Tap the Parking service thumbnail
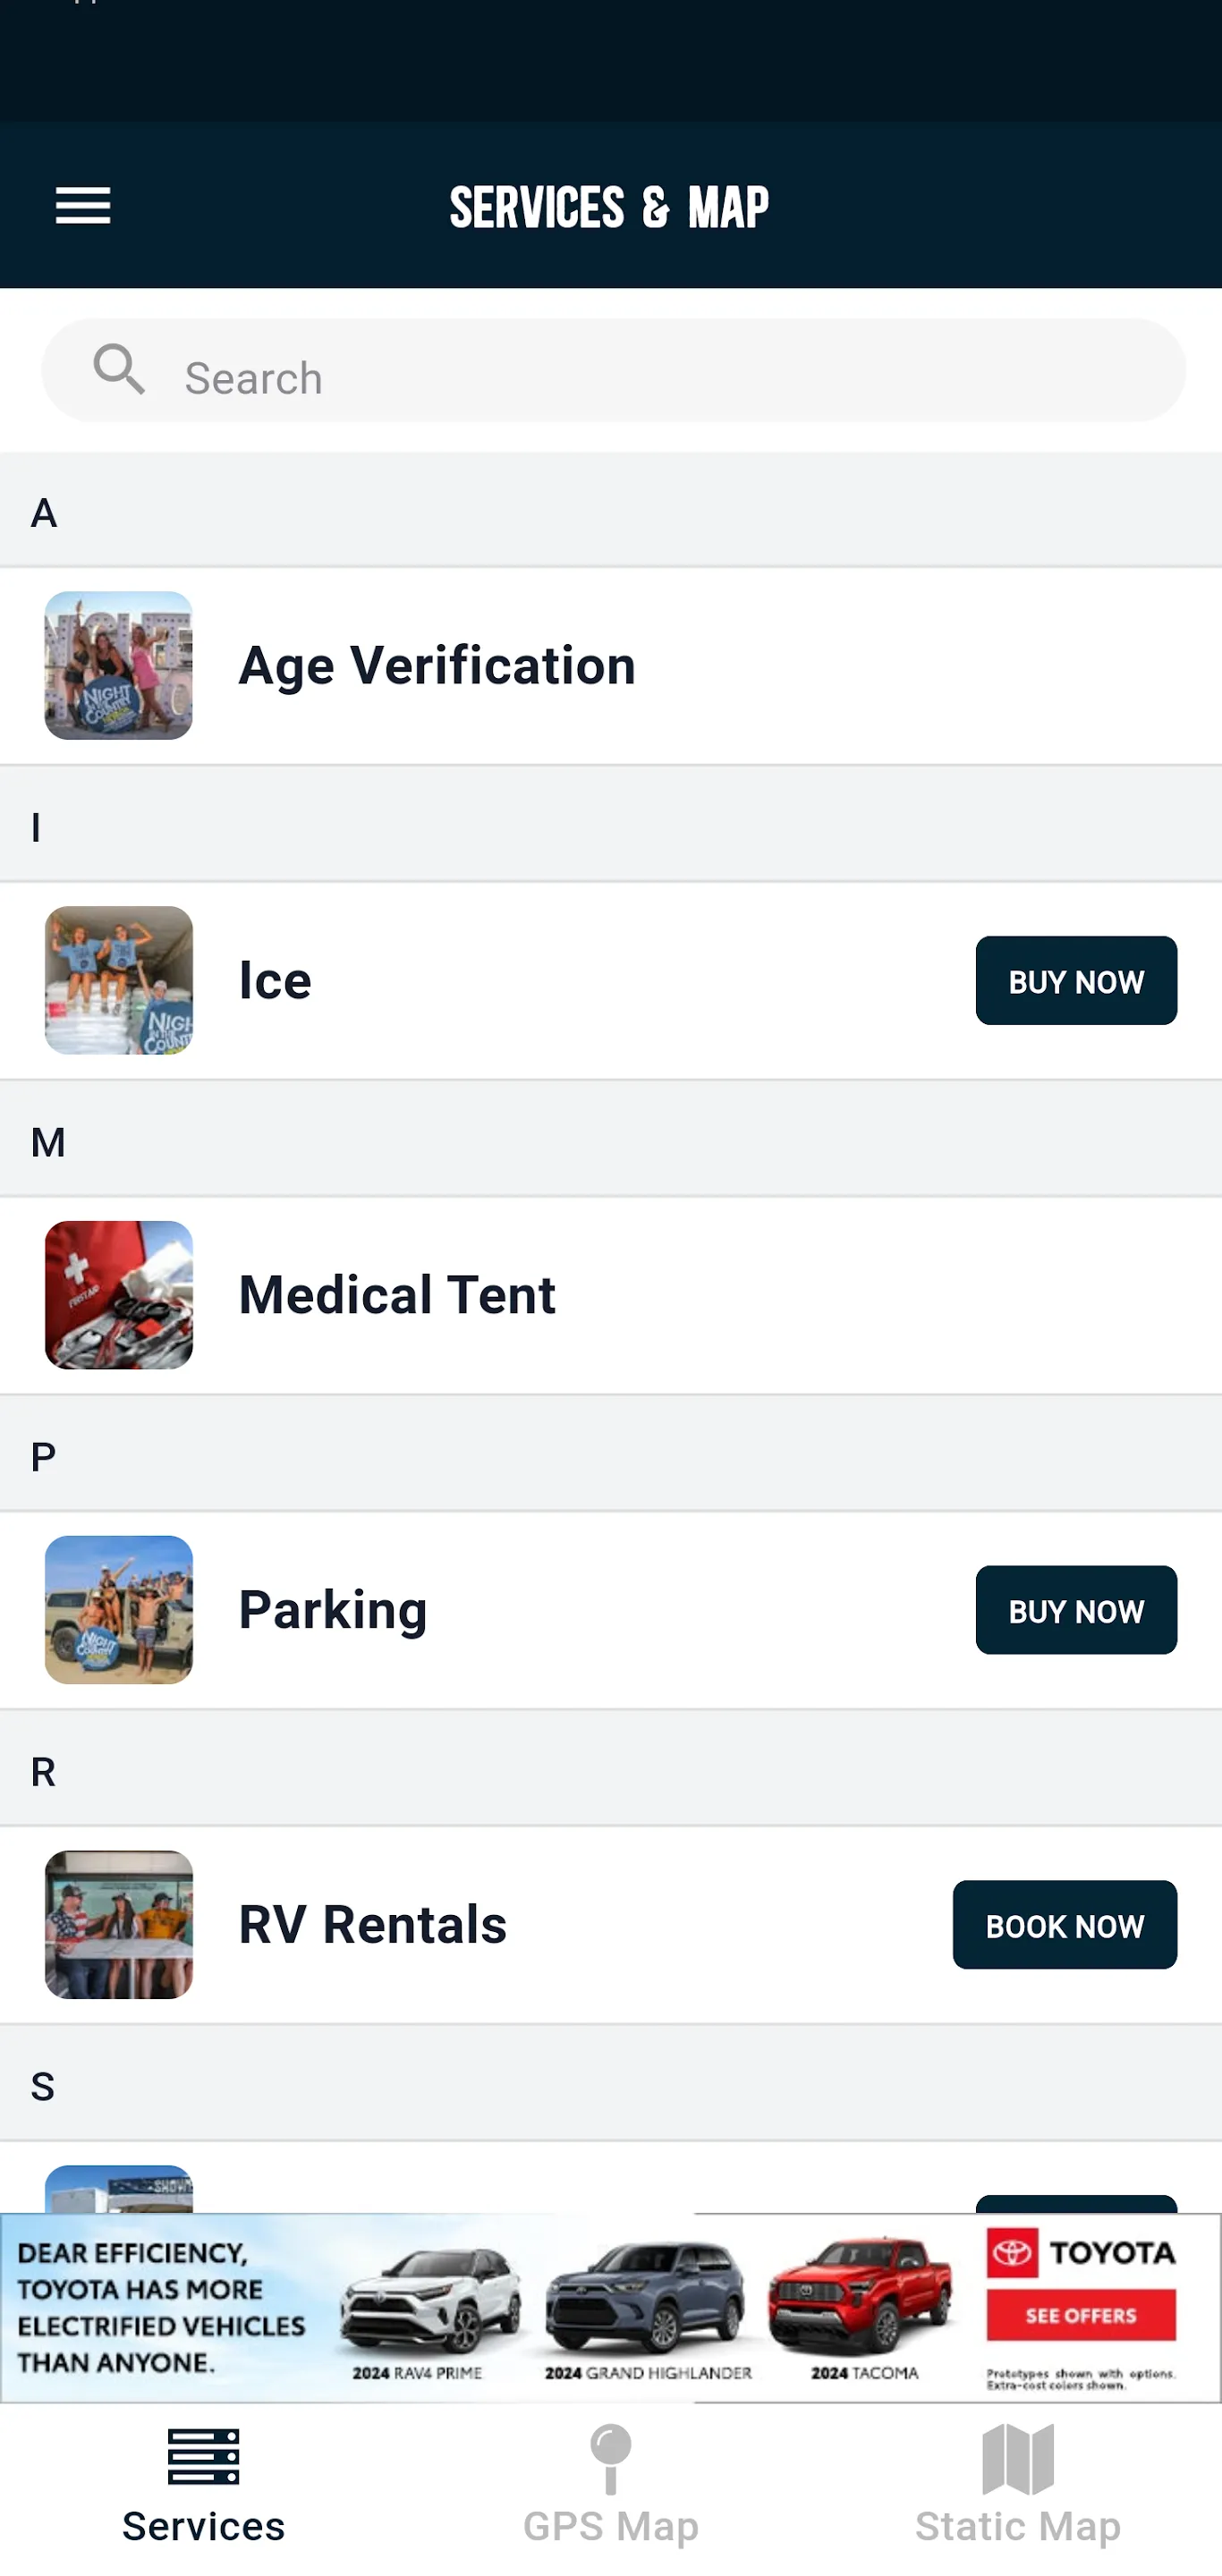 pyautogui.click(x=119, y=1610)
